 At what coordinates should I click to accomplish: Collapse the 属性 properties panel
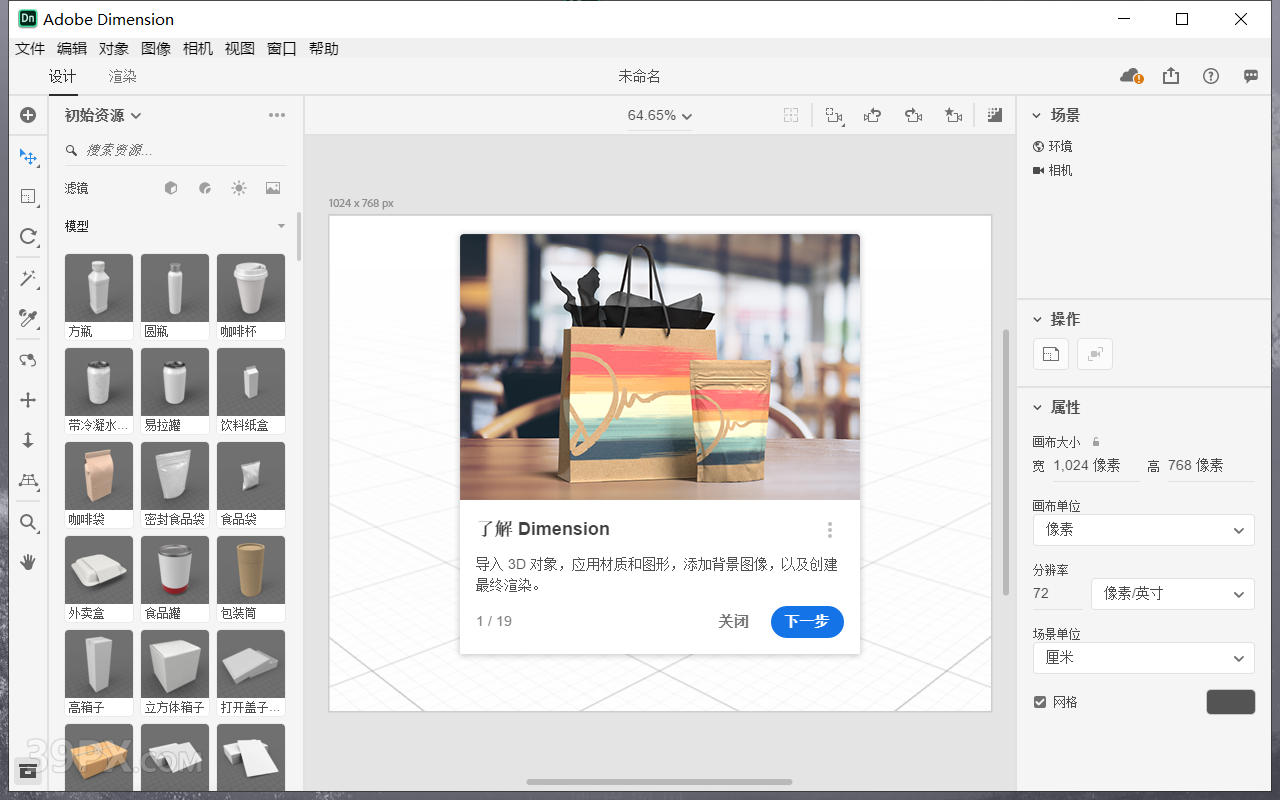tap(1037, 408)
